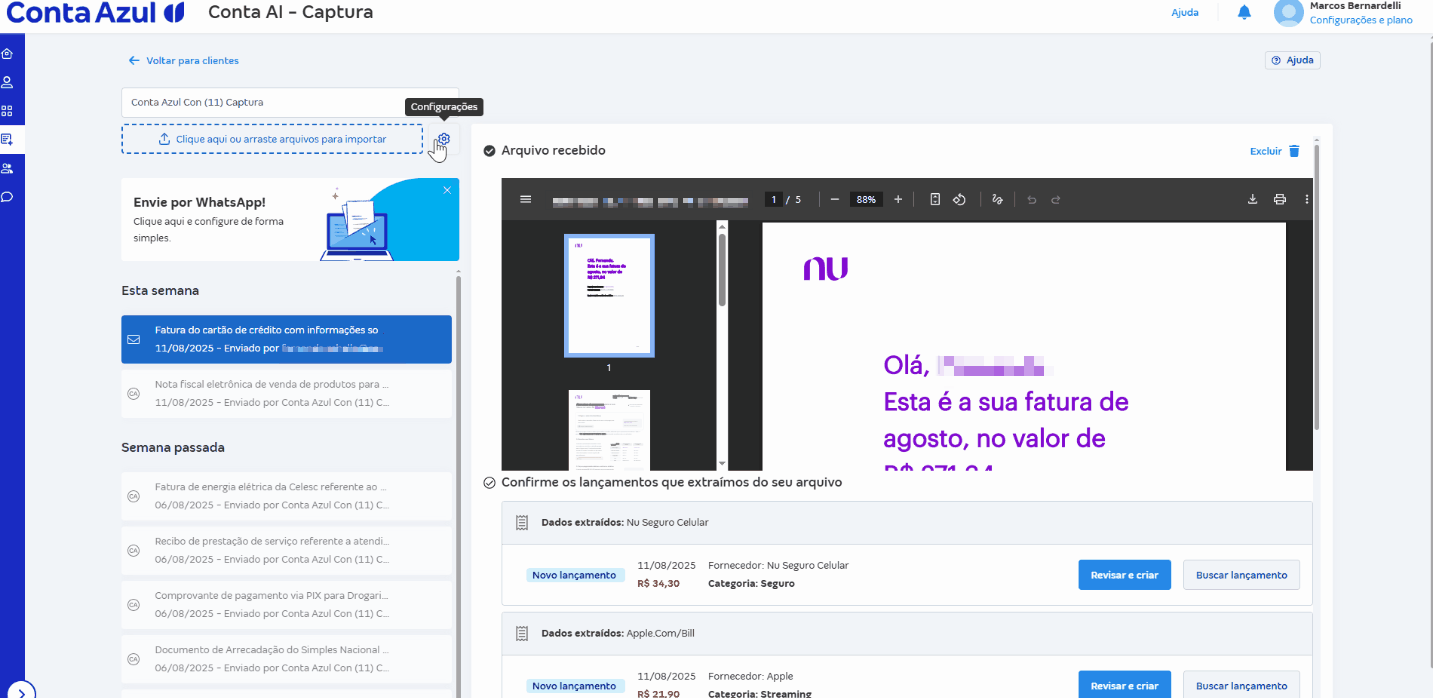Open the PDF viewer more options menu
This screenshot has height=698, width=1433.
pyautogui.click(x=1306, y=199)
